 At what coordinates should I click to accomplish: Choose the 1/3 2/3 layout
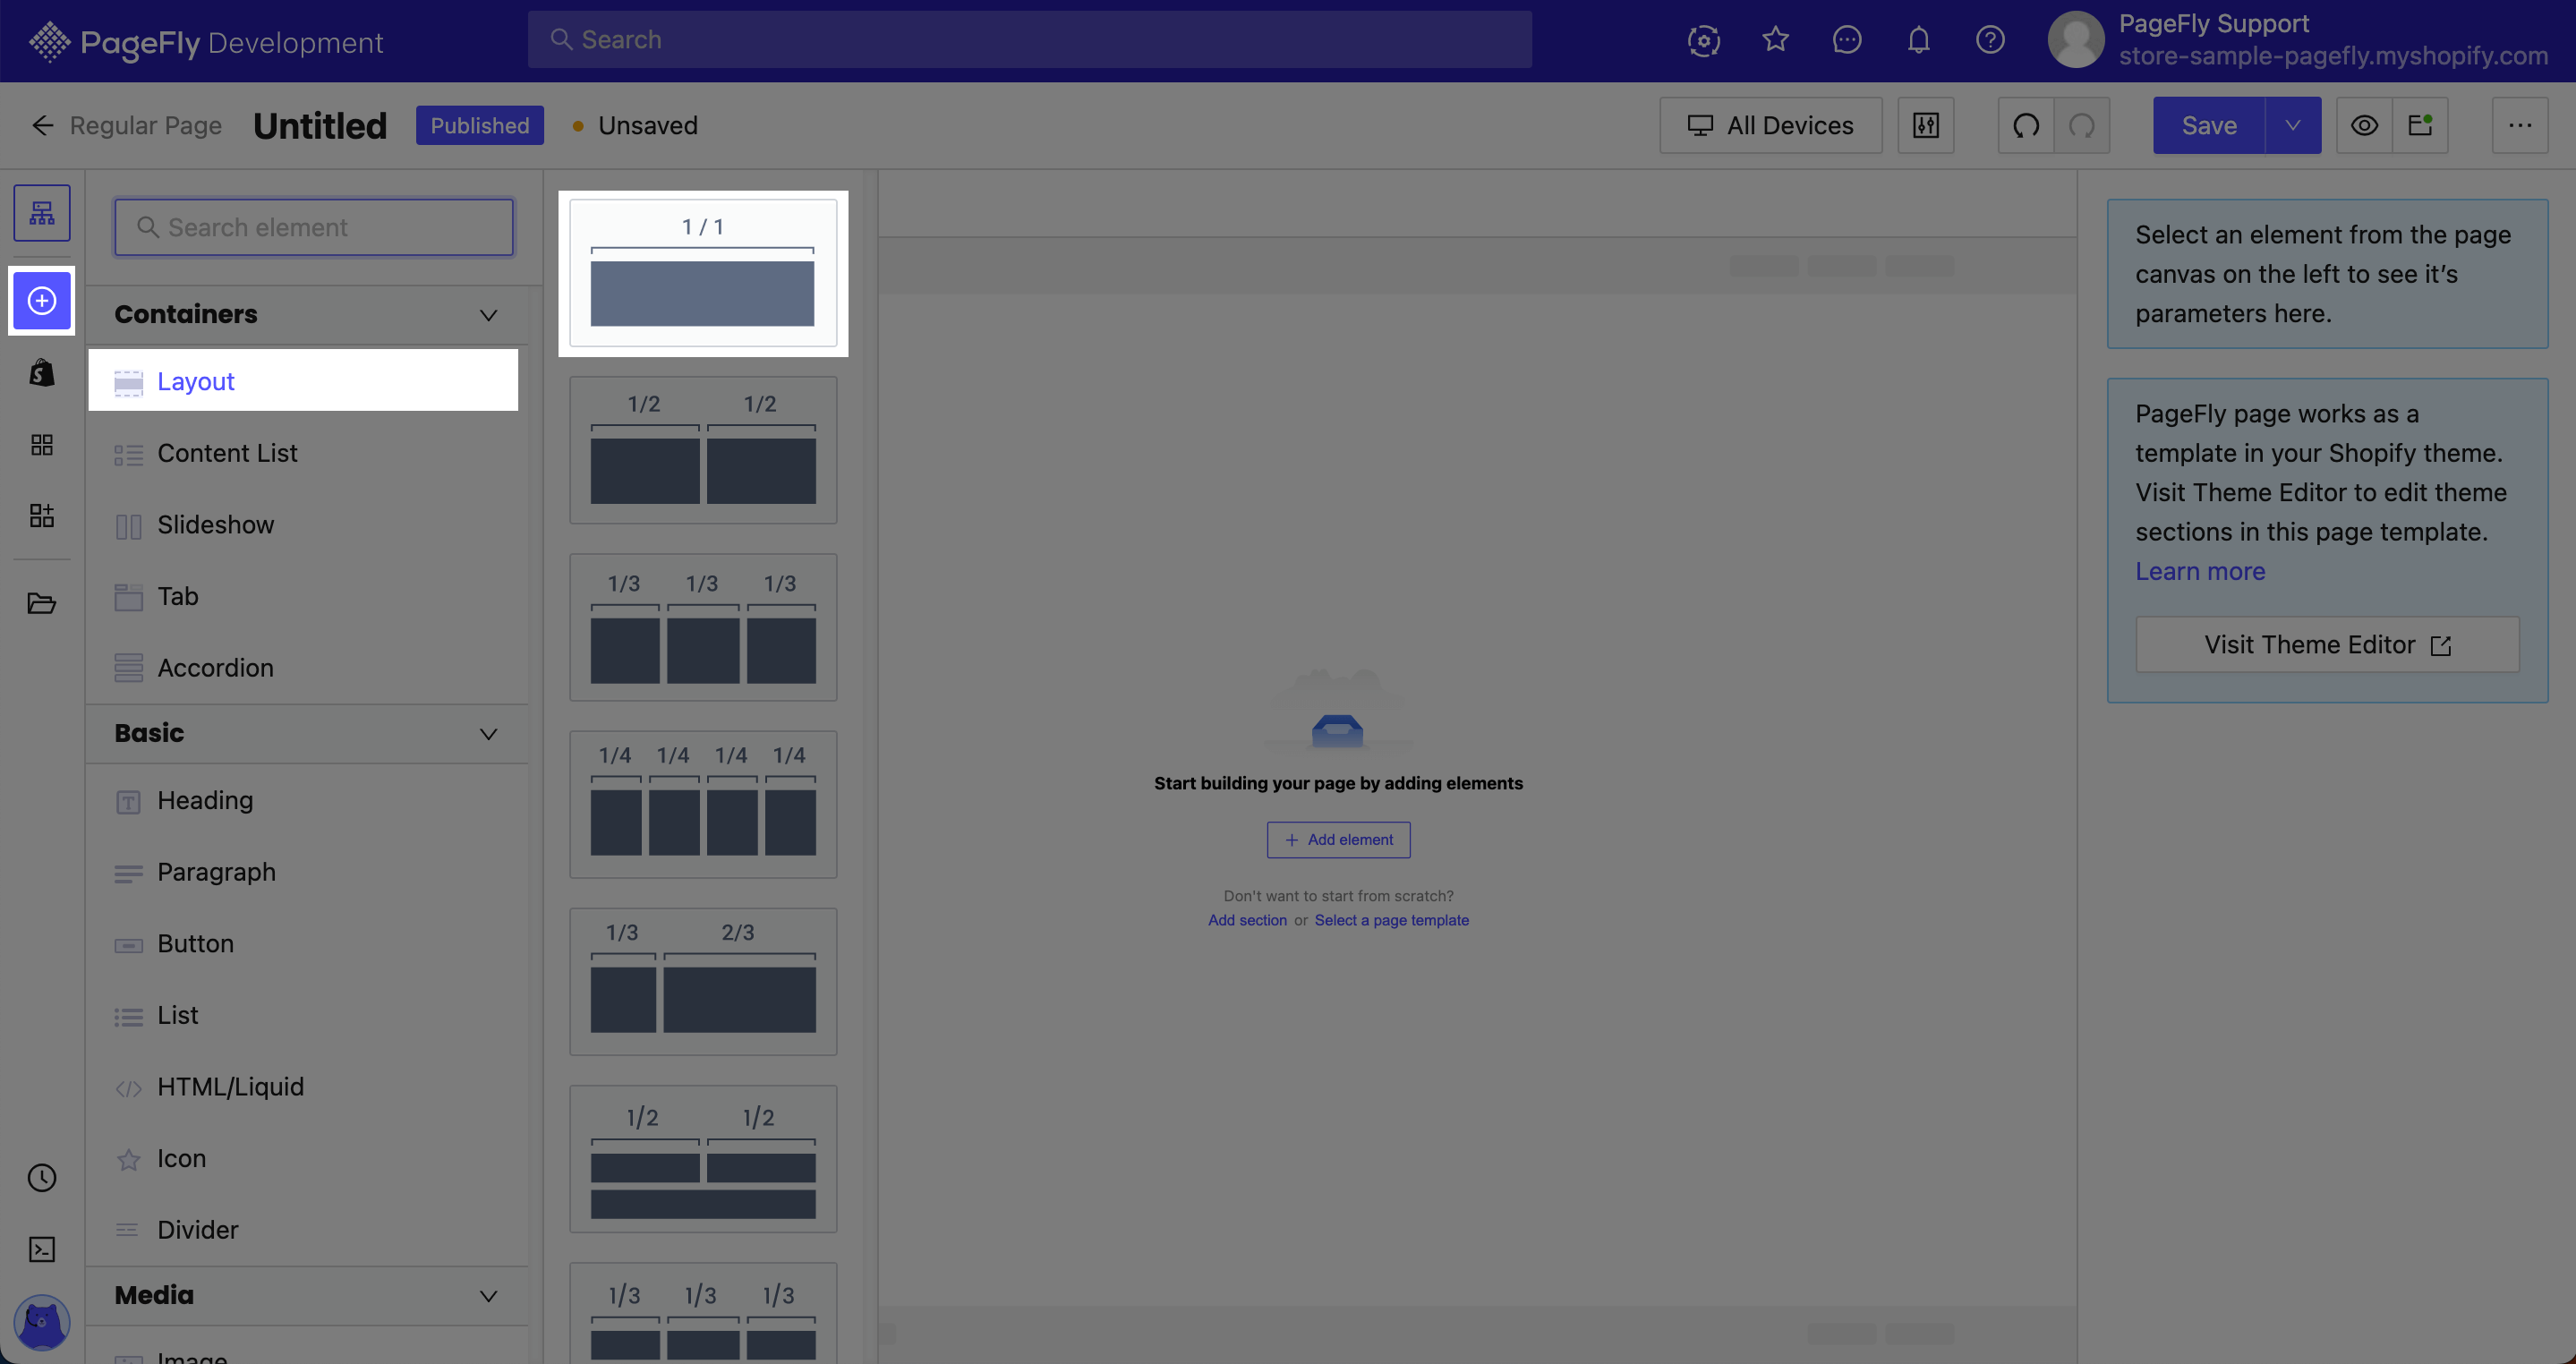pos(703,982)
